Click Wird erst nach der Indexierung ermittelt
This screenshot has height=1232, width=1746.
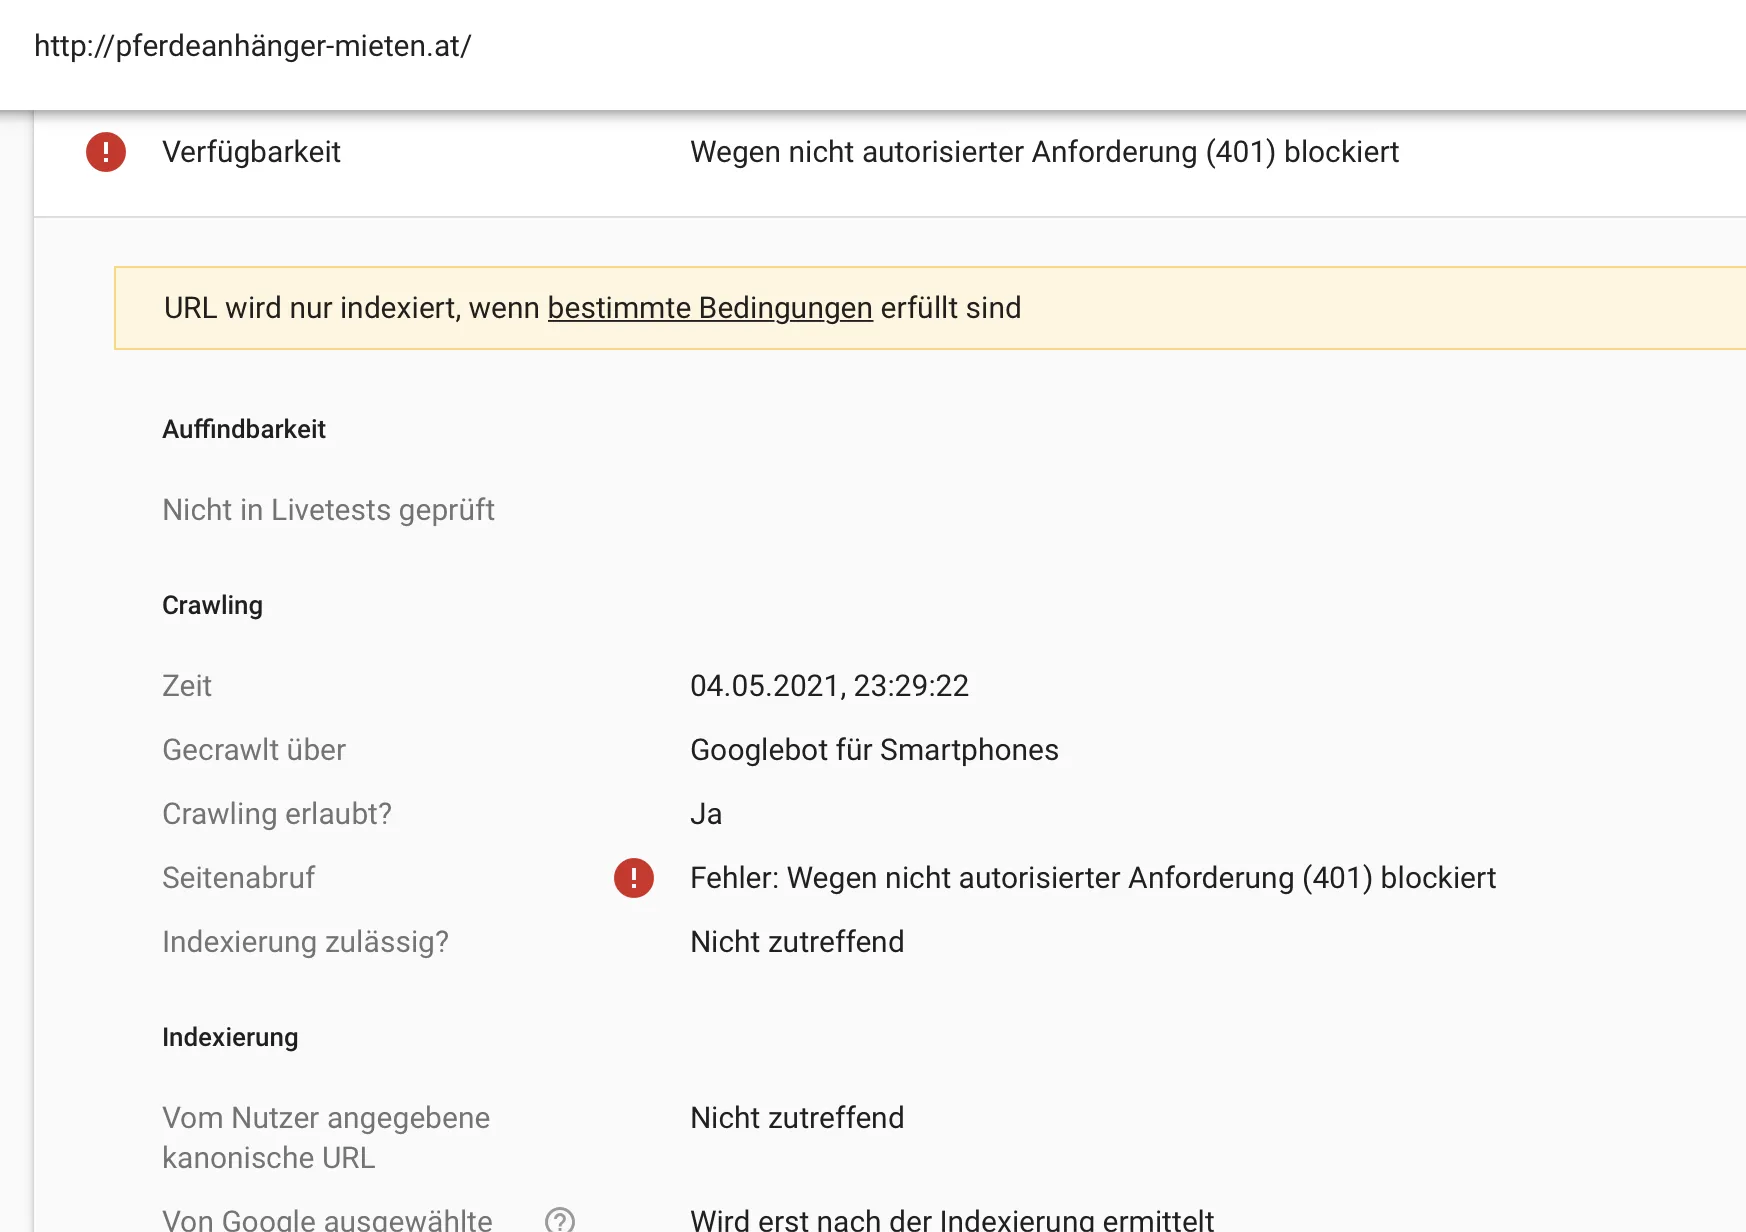952,1220
